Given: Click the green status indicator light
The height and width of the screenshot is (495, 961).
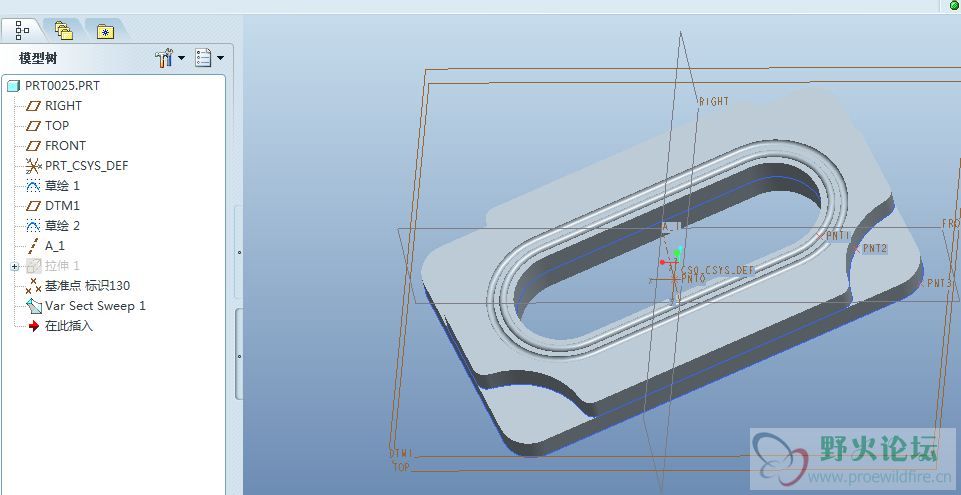Looking at the screenshot, I should pyautogui.click(x=953, y=5).
